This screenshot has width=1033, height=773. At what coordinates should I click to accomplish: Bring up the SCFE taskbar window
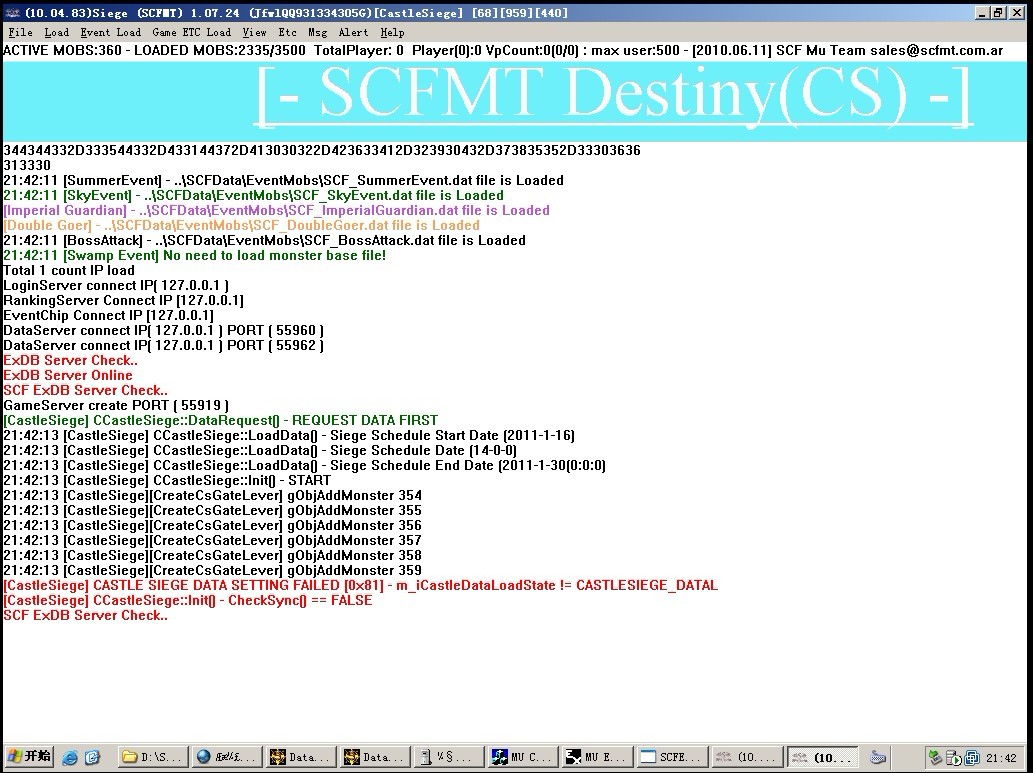click(x=670, y=757)
